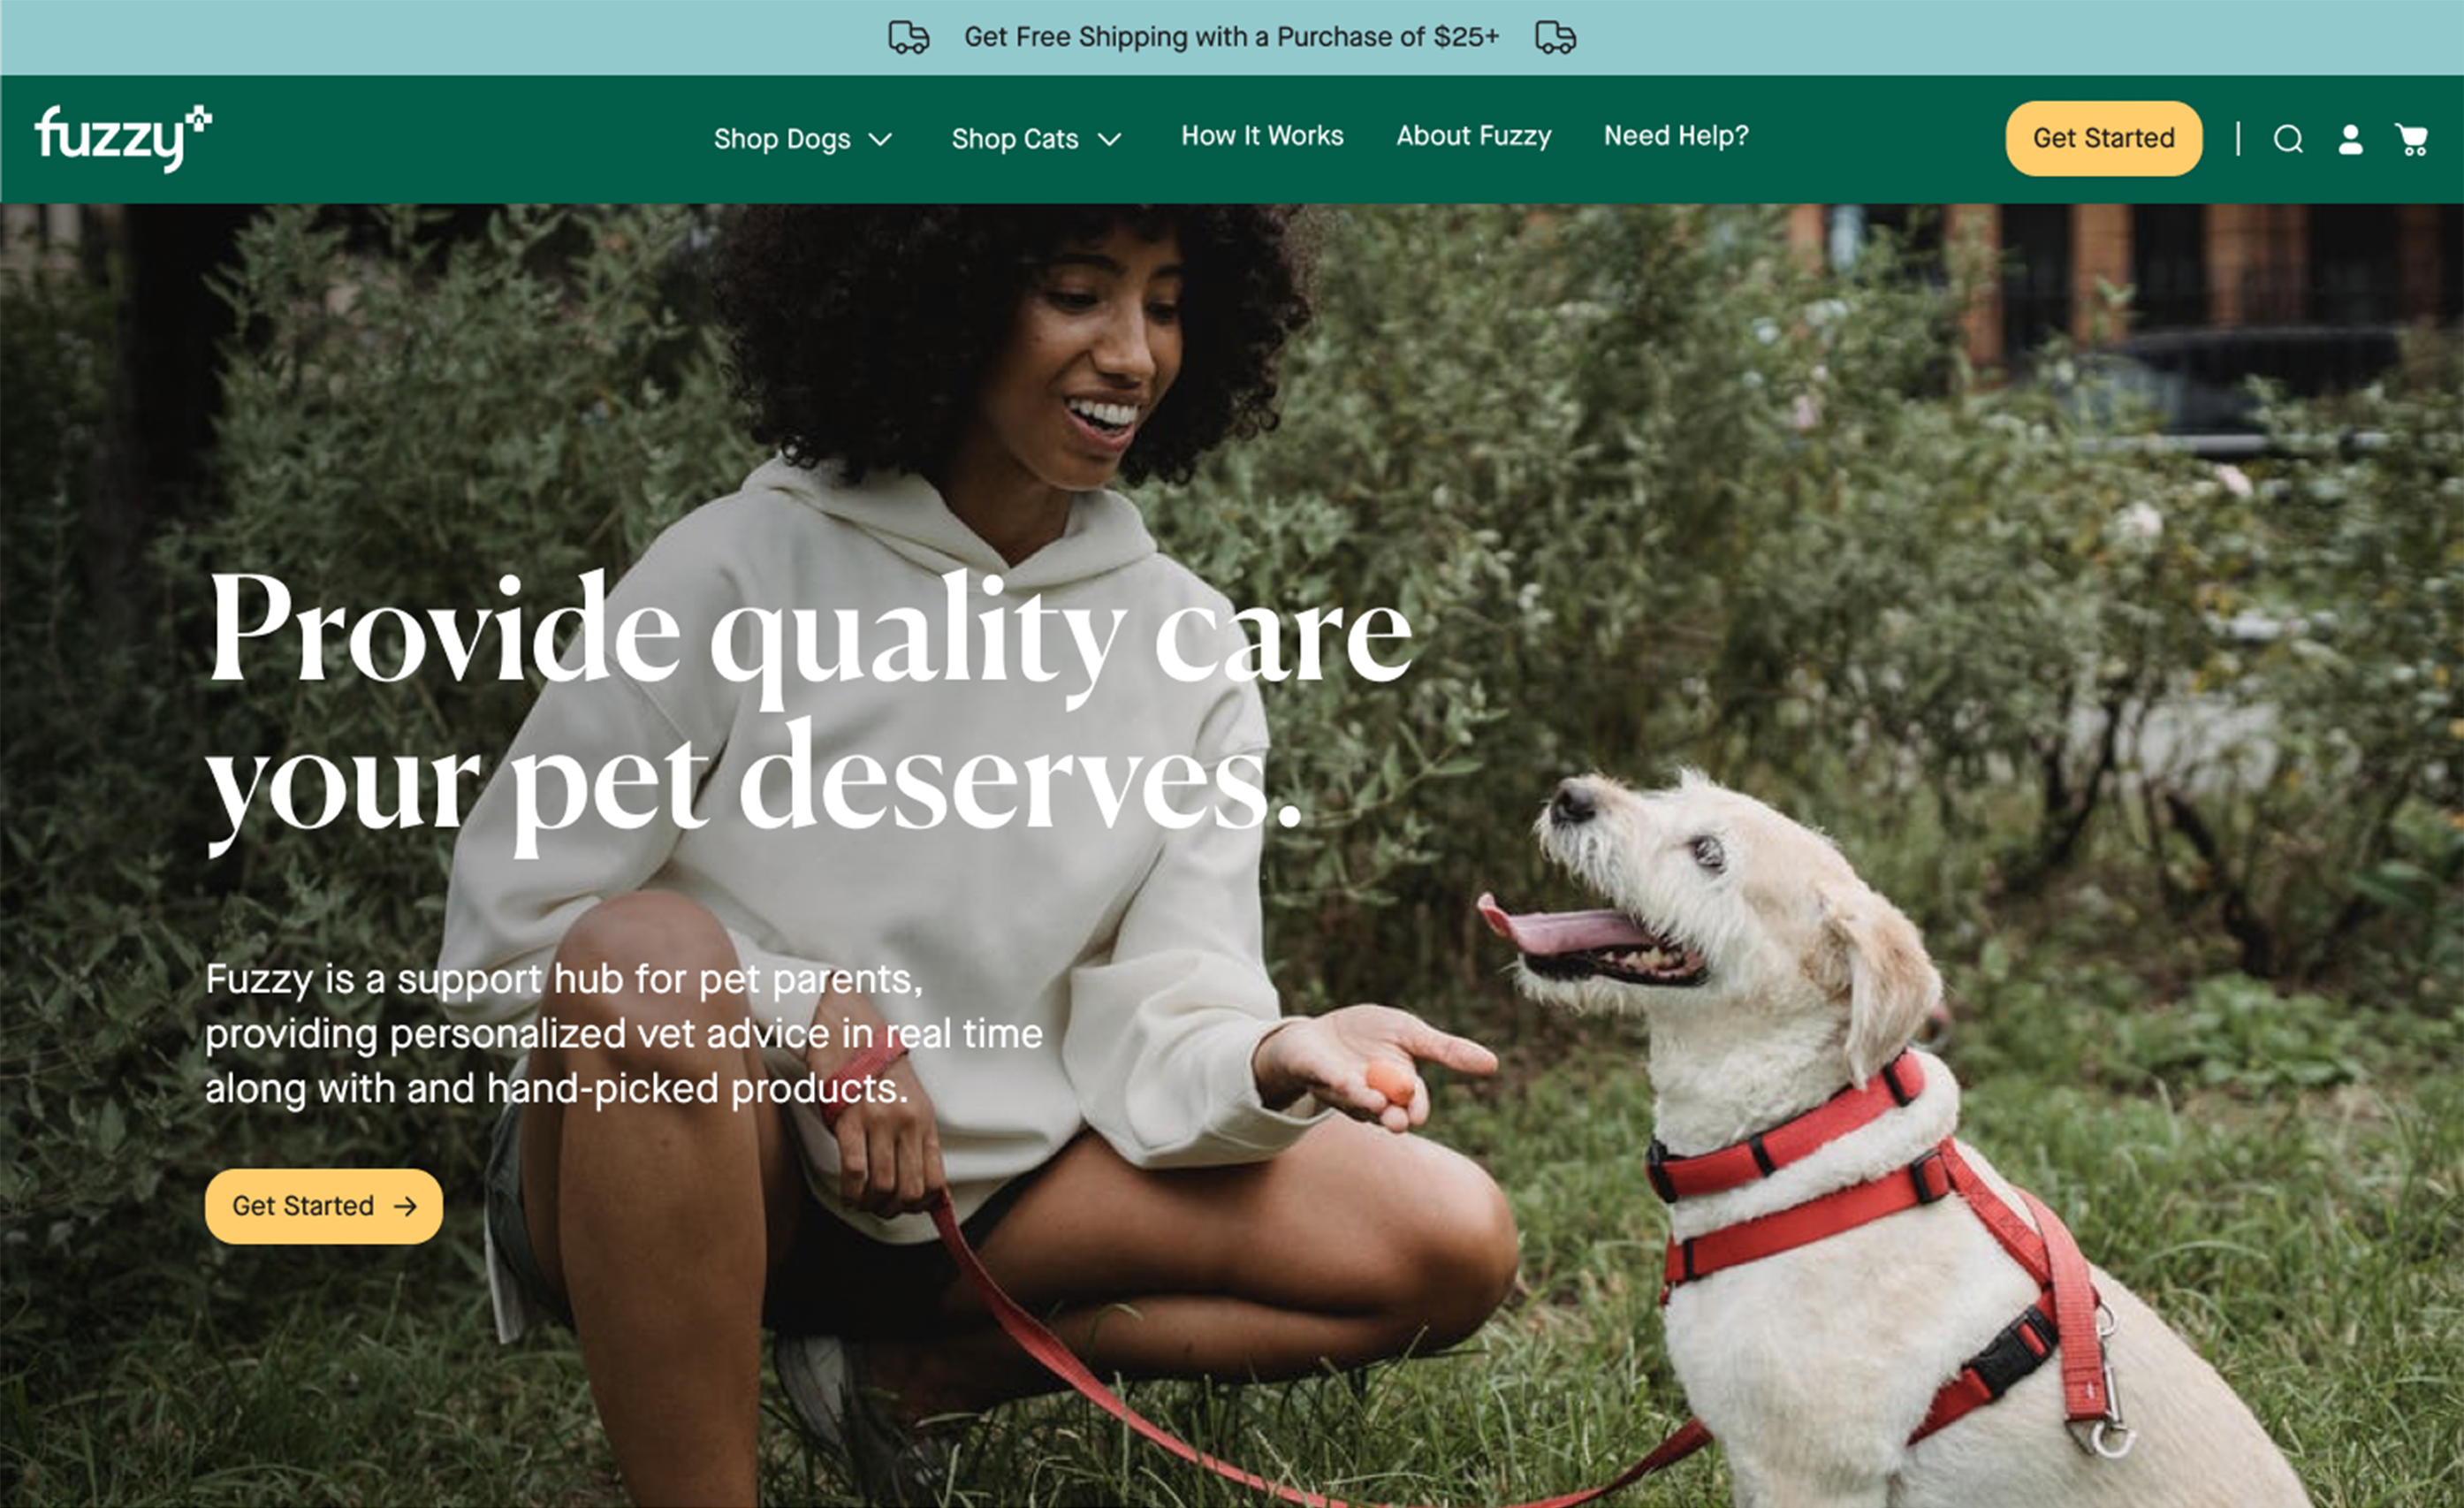2464x1508 pixels.
Task: Click the Fuzzy support hub description paragraph
Action: click(624, 1034)
